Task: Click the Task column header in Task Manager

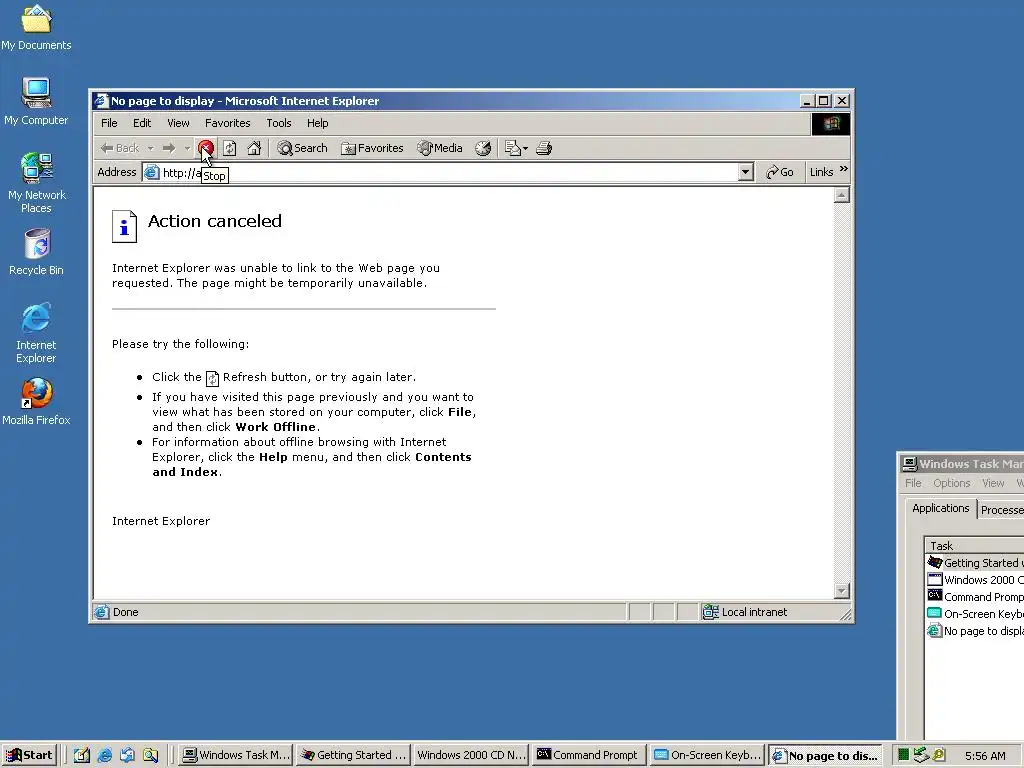Action: pos(974,545)
